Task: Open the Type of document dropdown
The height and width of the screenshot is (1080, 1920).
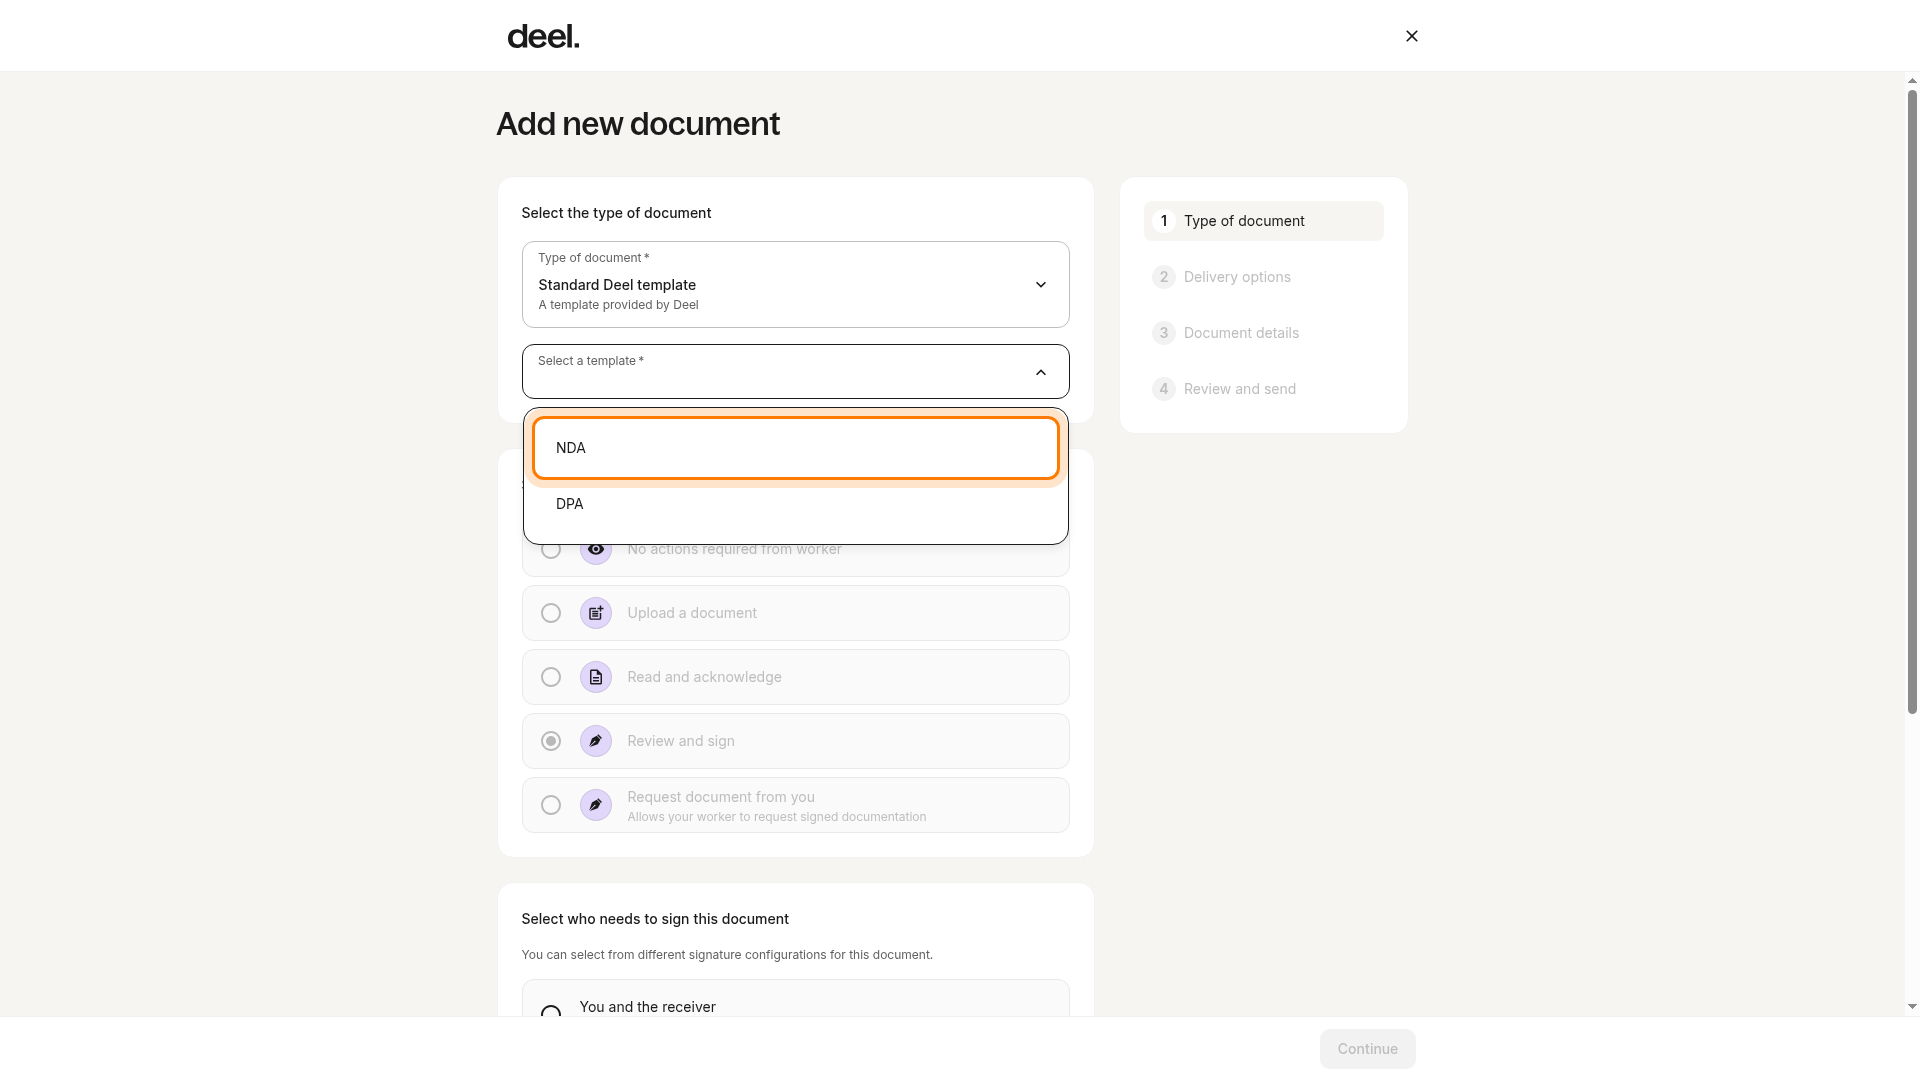Action: coord(795,284)
